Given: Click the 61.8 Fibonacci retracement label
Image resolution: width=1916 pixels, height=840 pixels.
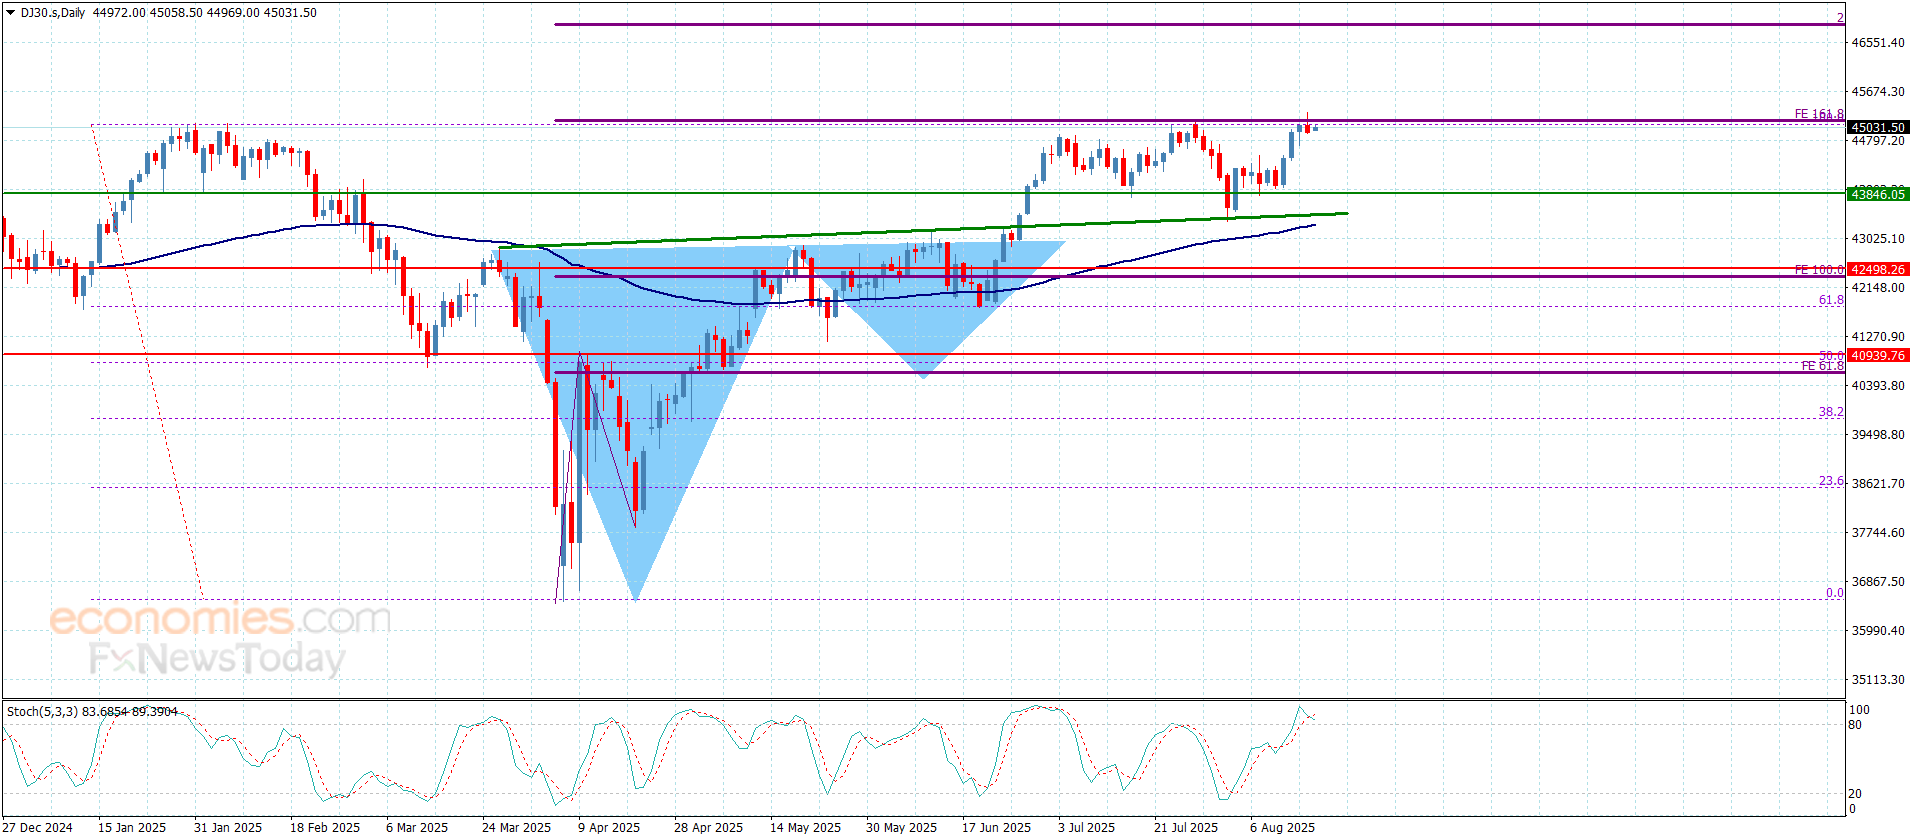Looking at the screenshot, I should [1830, 300].
